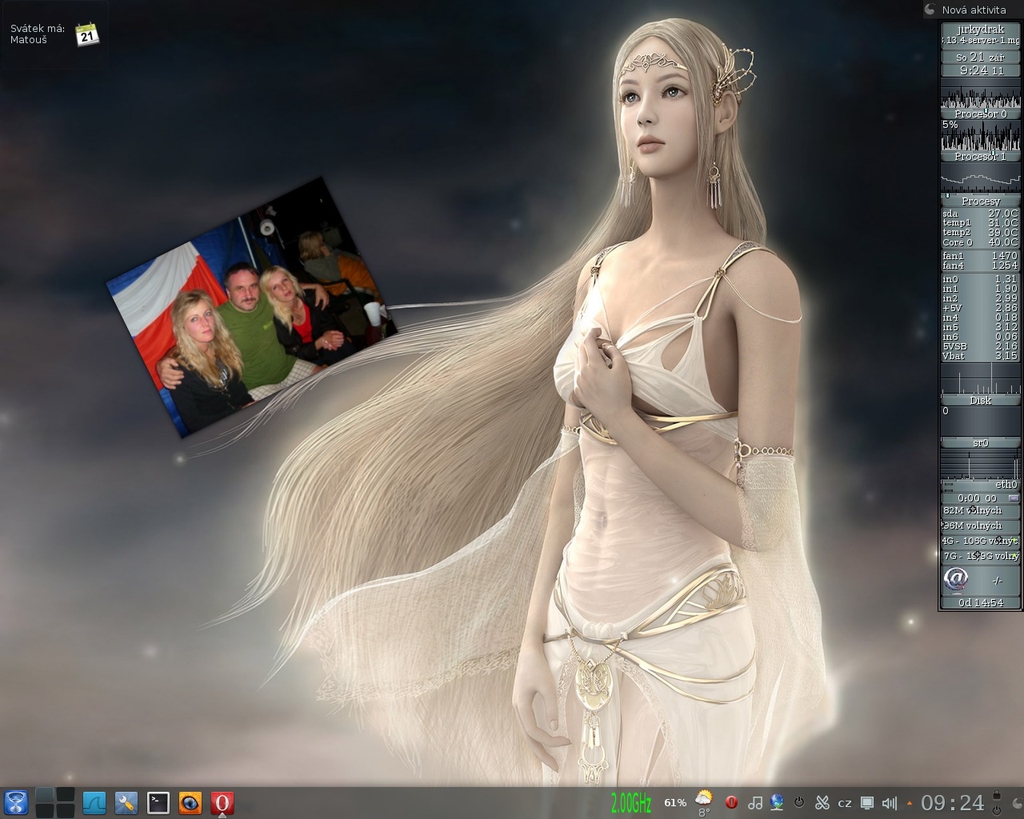Image resolution: width=1024 pixels, height=819 pixels.
Task: Activate the Opera browser task button
Action: [222, 803]
